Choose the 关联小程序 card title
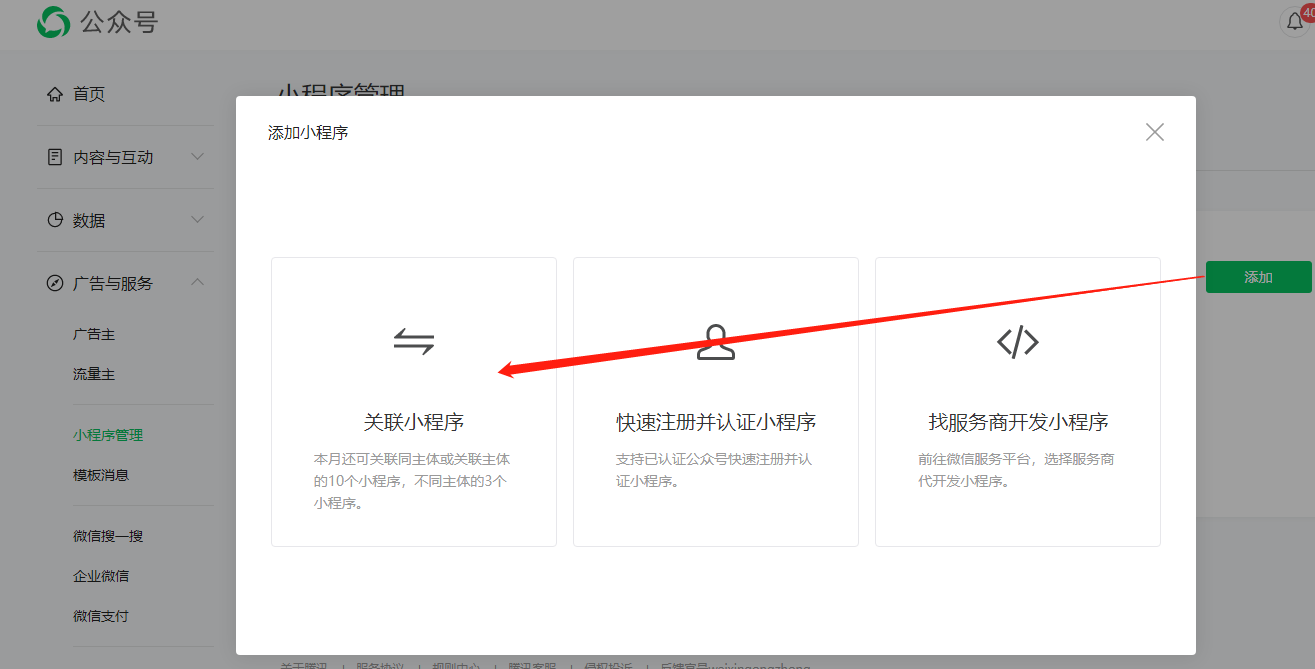 414,422
